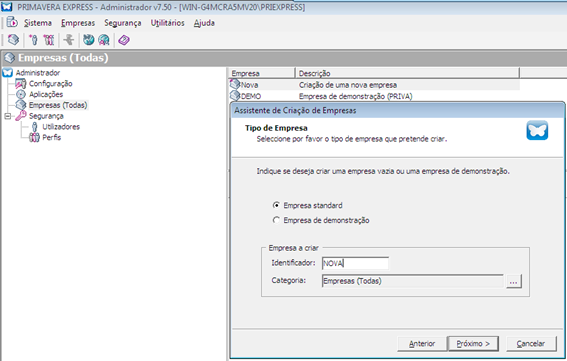Click the Anterior button
The height and width of the screenshot is (361, 567).
tap(422, 344)
